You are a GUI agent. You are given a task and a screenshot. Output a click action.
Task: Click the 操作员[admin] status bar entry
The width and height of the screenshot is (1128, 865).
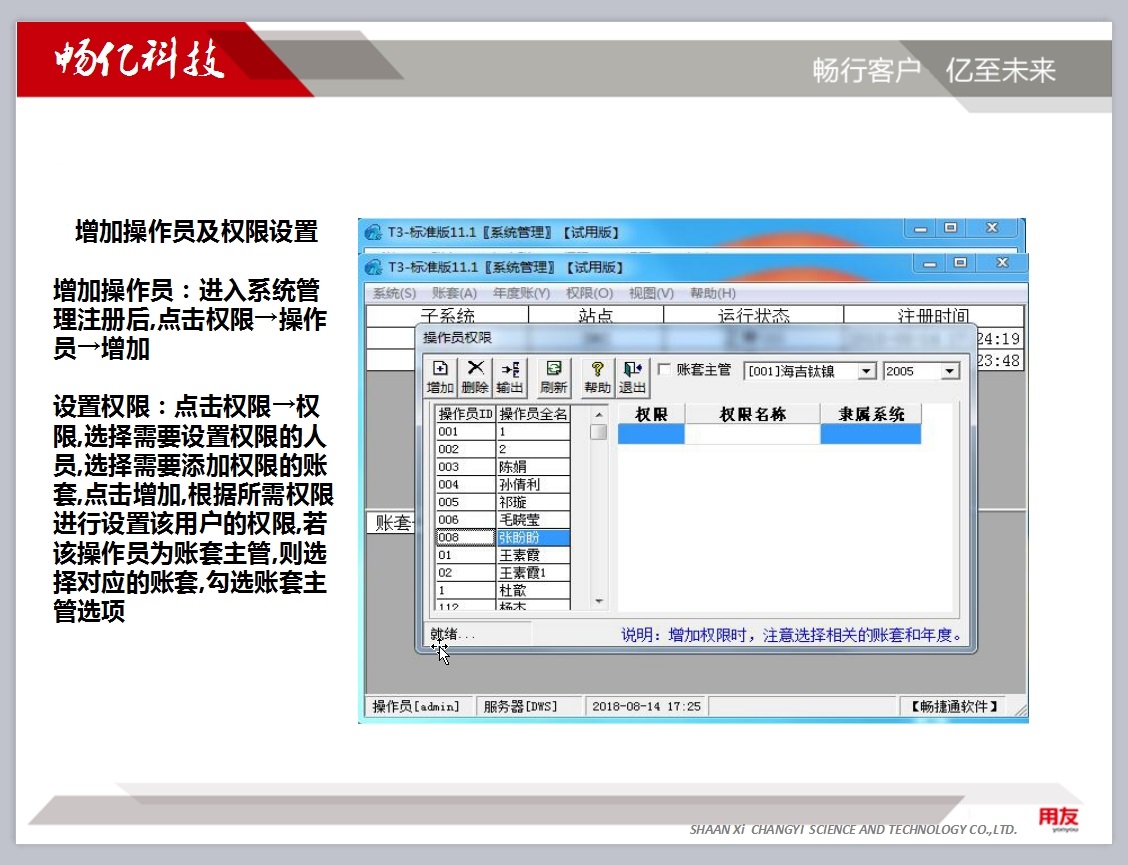tap(417, 707)
